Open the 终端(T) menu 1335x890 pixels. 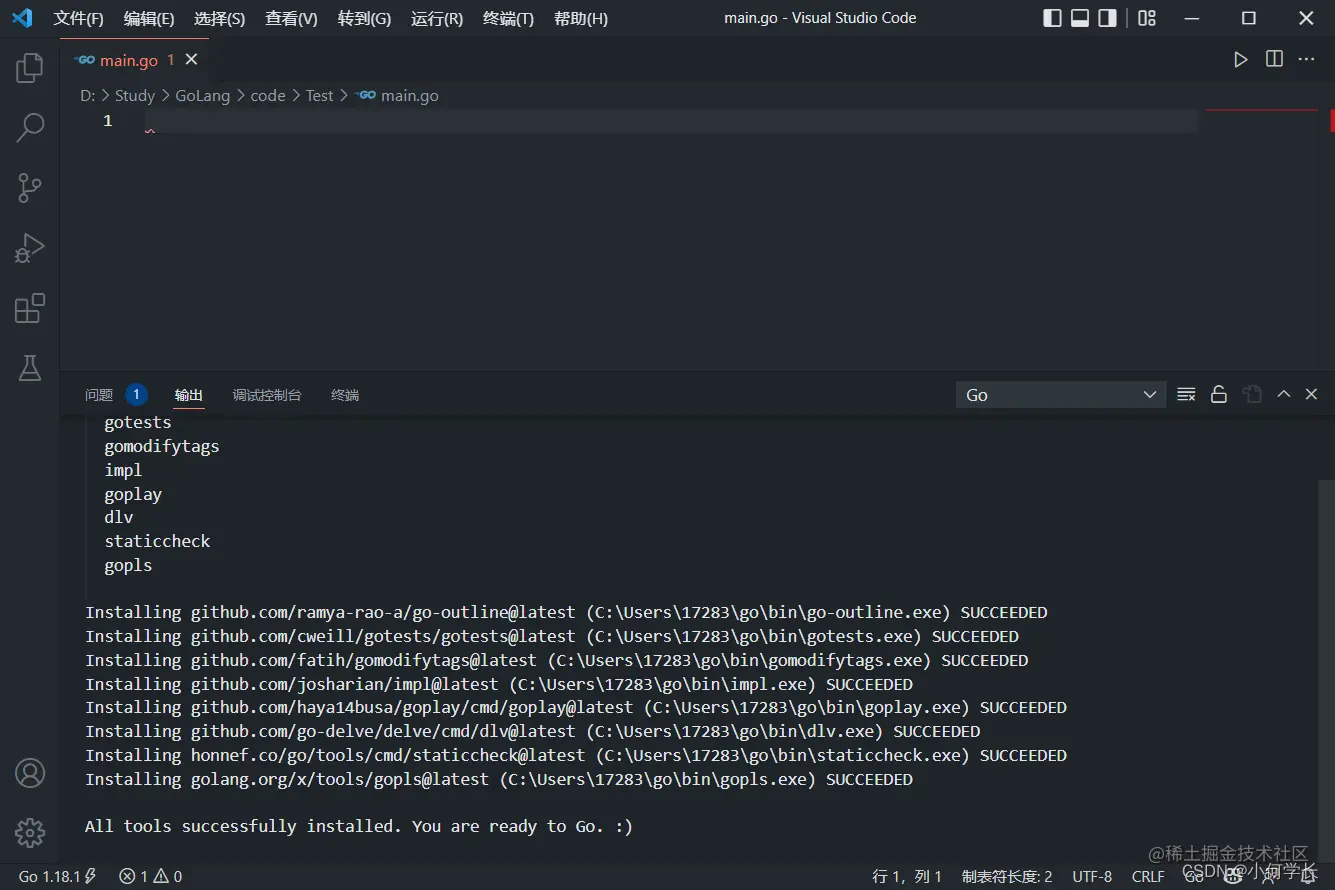508,19
